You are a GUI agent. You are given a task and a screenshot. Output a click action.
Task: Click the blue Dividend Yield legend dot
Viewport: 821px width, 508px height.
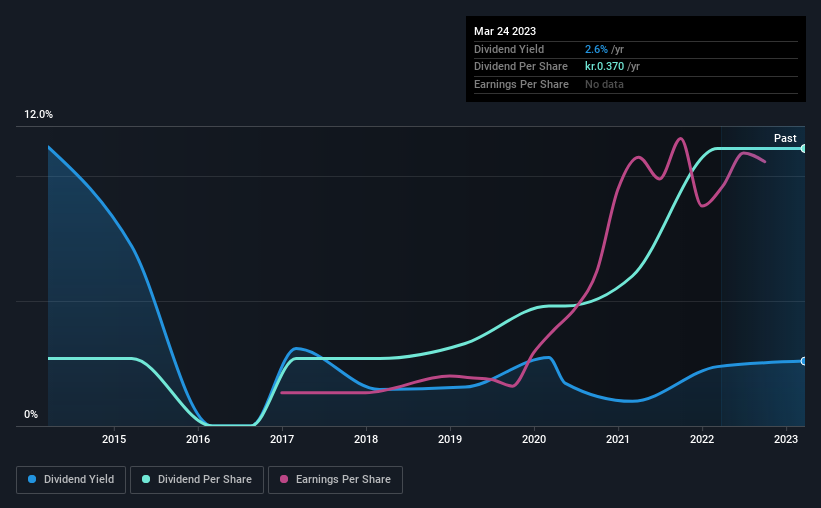(32, 479)
